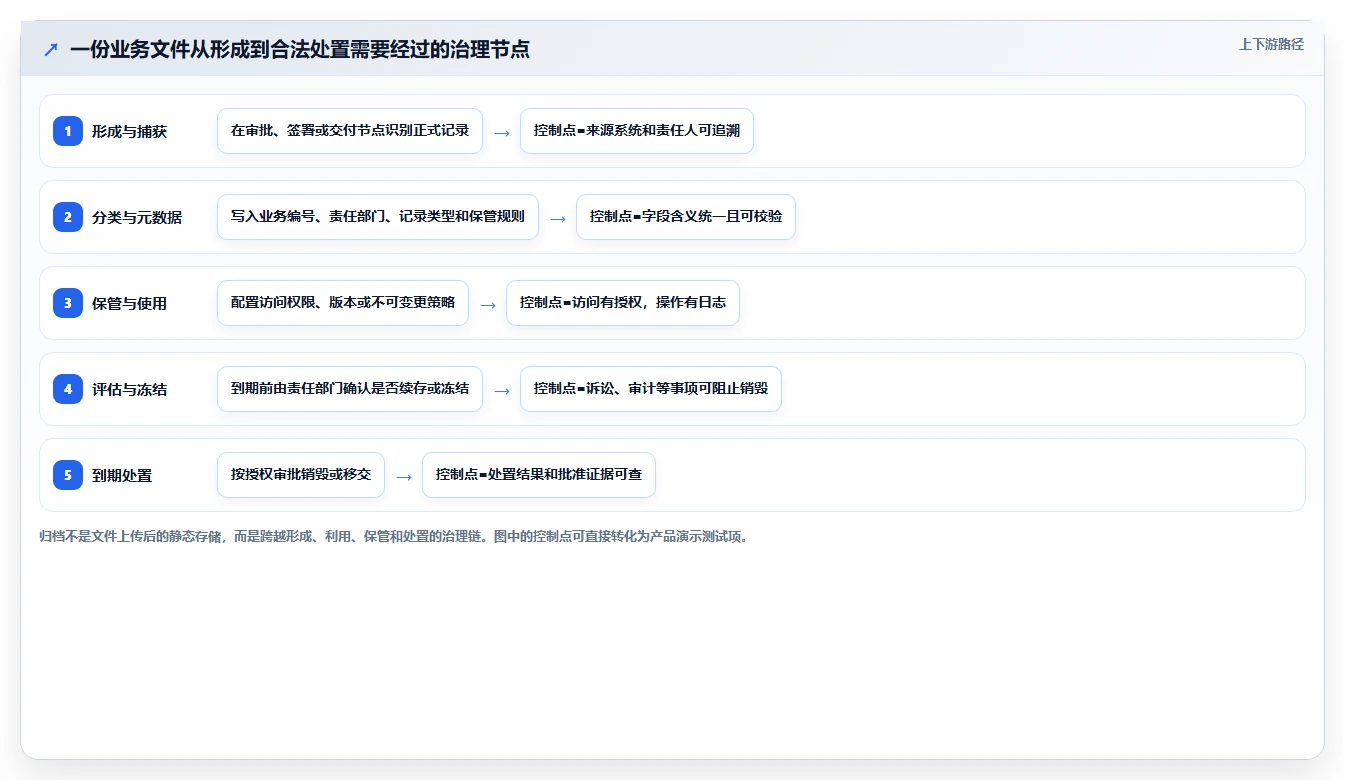
Task: Select the number 3 step badge
Action: [x=68, y=303]
